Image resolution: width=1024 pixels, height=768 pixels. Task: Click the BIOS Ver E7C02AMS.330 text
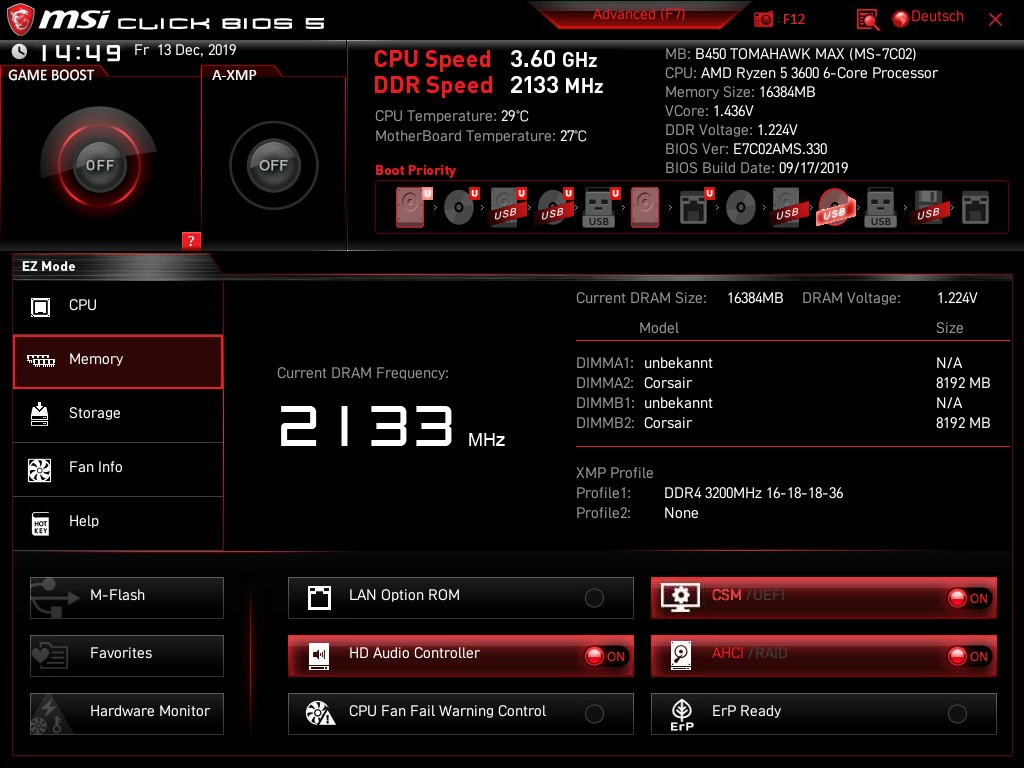746,149
